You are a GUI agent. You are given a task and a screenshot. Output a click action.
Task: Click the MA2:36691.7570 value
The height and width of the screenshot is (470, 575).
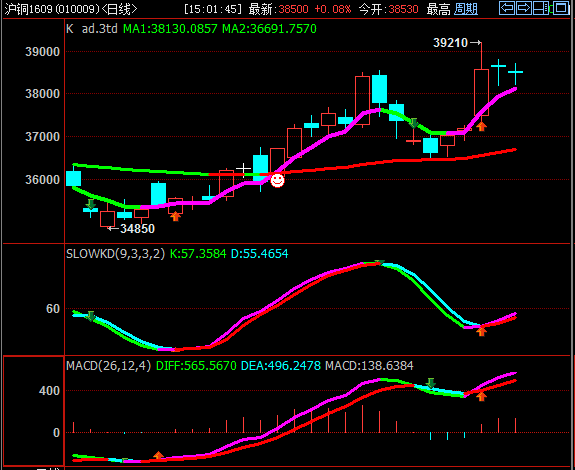tap(269, 29)
